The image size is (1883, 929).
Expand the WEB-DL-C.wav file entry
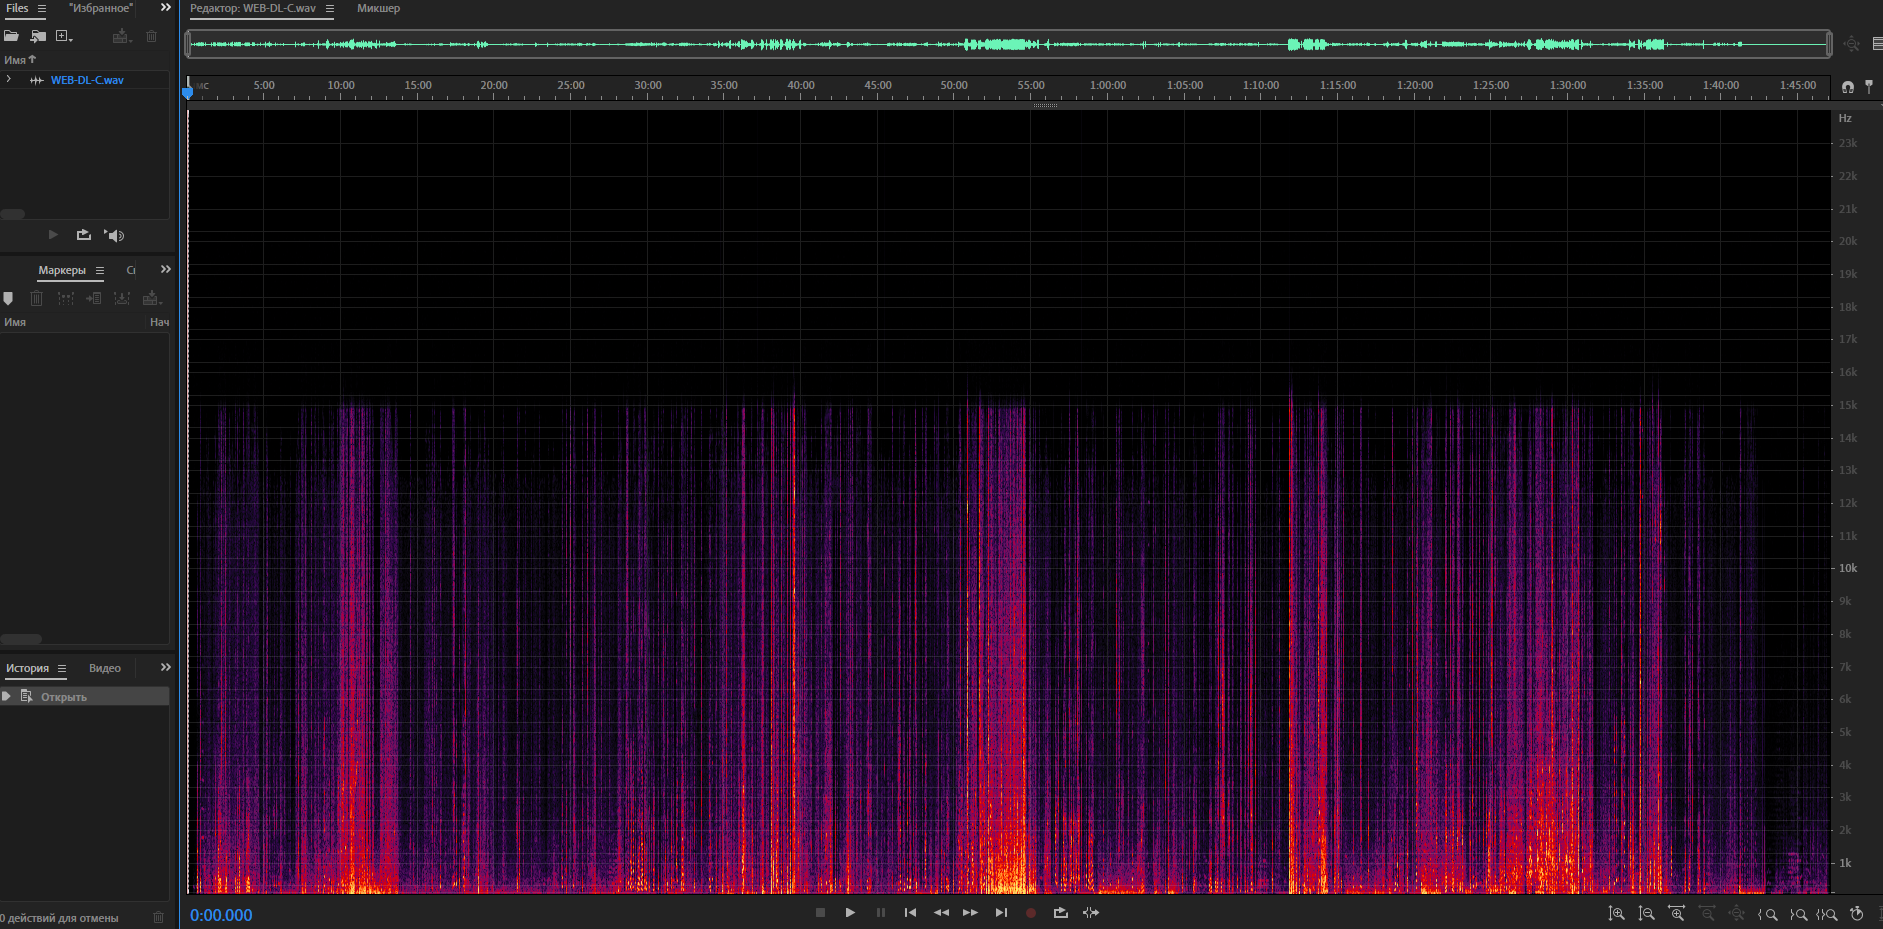[x=9, y=80]
